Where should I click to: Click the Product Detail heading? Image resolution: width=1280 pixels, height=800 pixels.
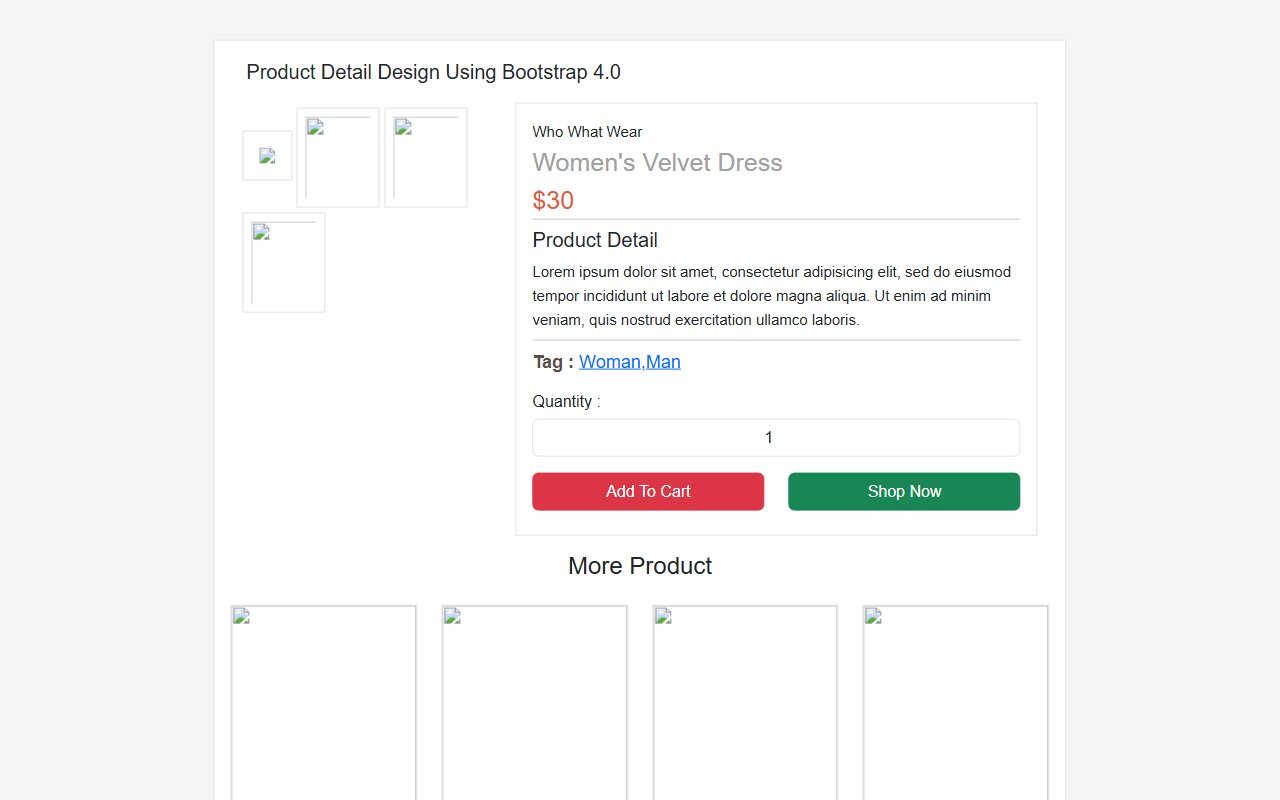coord(595,240)
